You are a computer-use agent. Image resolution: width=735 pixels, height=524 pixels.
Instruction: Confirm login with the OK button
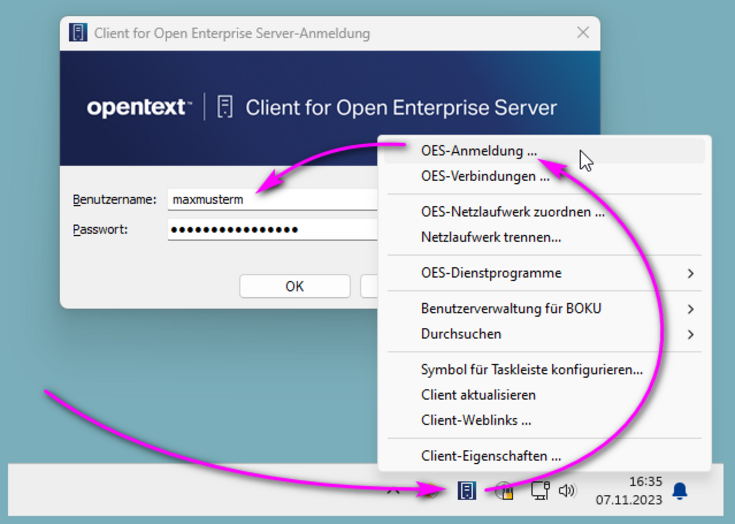(295, 286)
